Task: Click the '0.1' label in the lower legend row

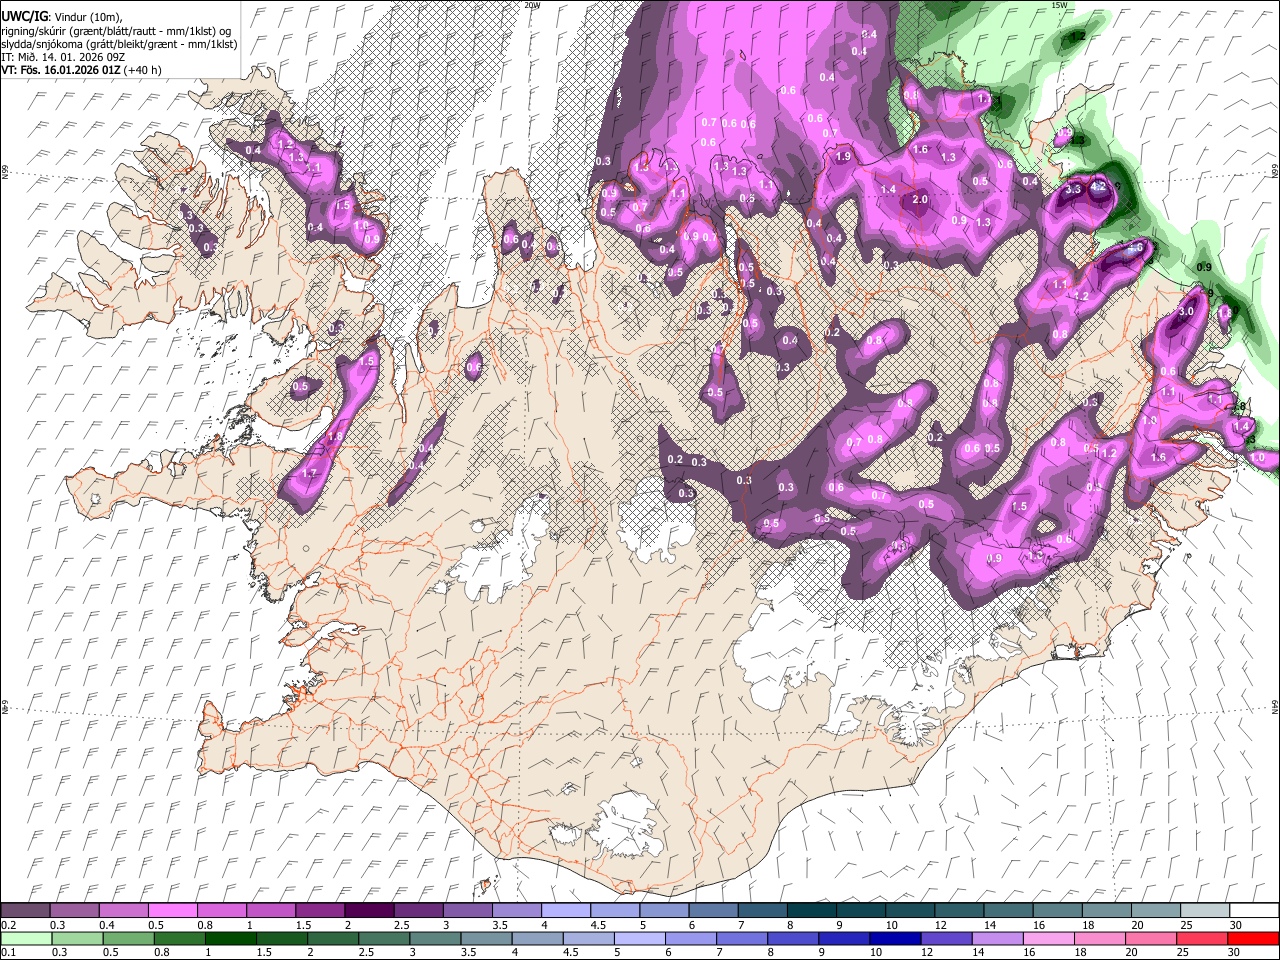Action: coord(9,952)
